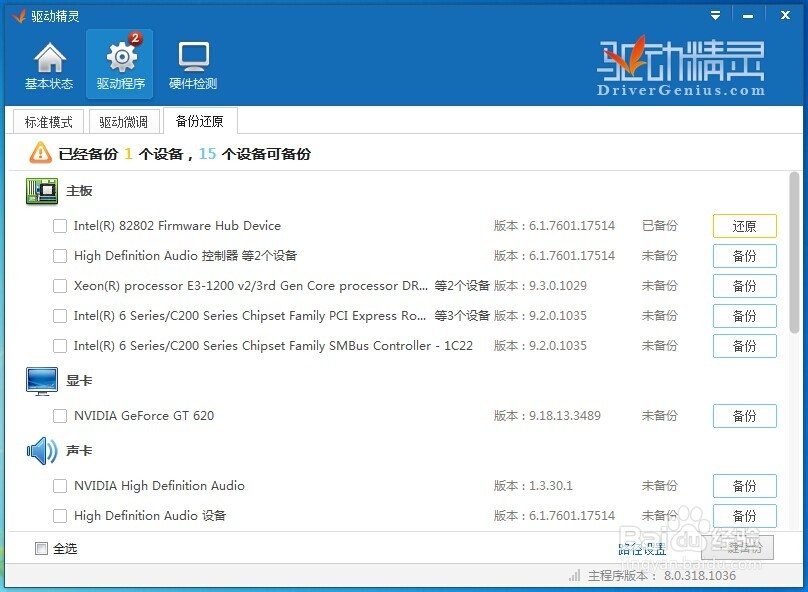Click the DriverGenius.com brand logo
The width and height of the screenshot is (808, 592).
(681, 67)
